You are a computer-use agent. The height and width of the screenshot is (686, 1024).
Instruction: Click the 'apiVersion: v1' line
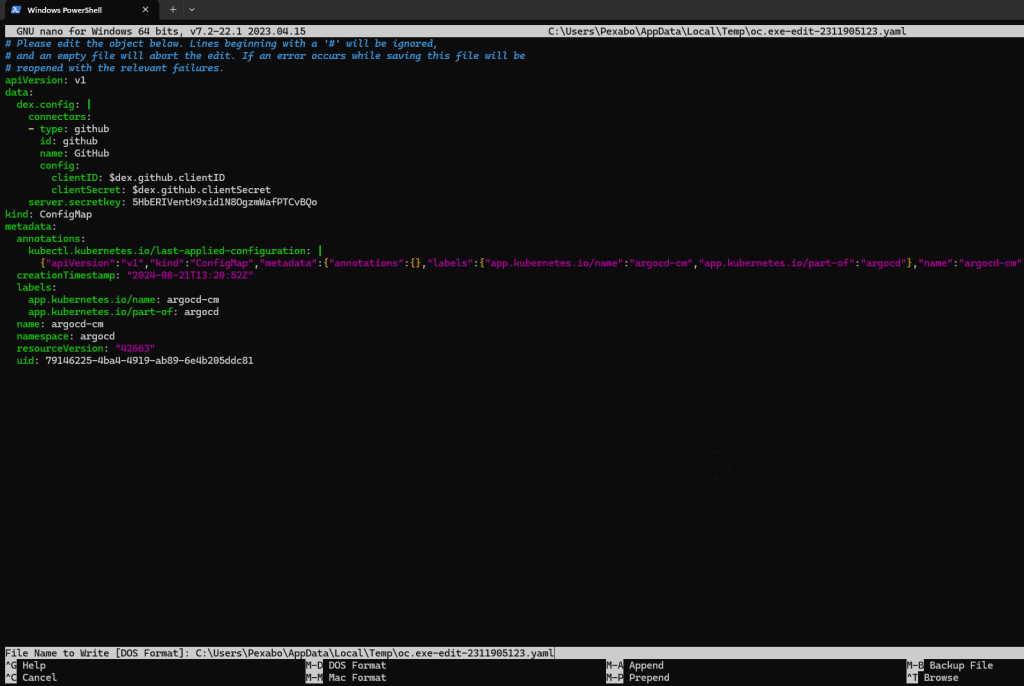pos(45,80)
